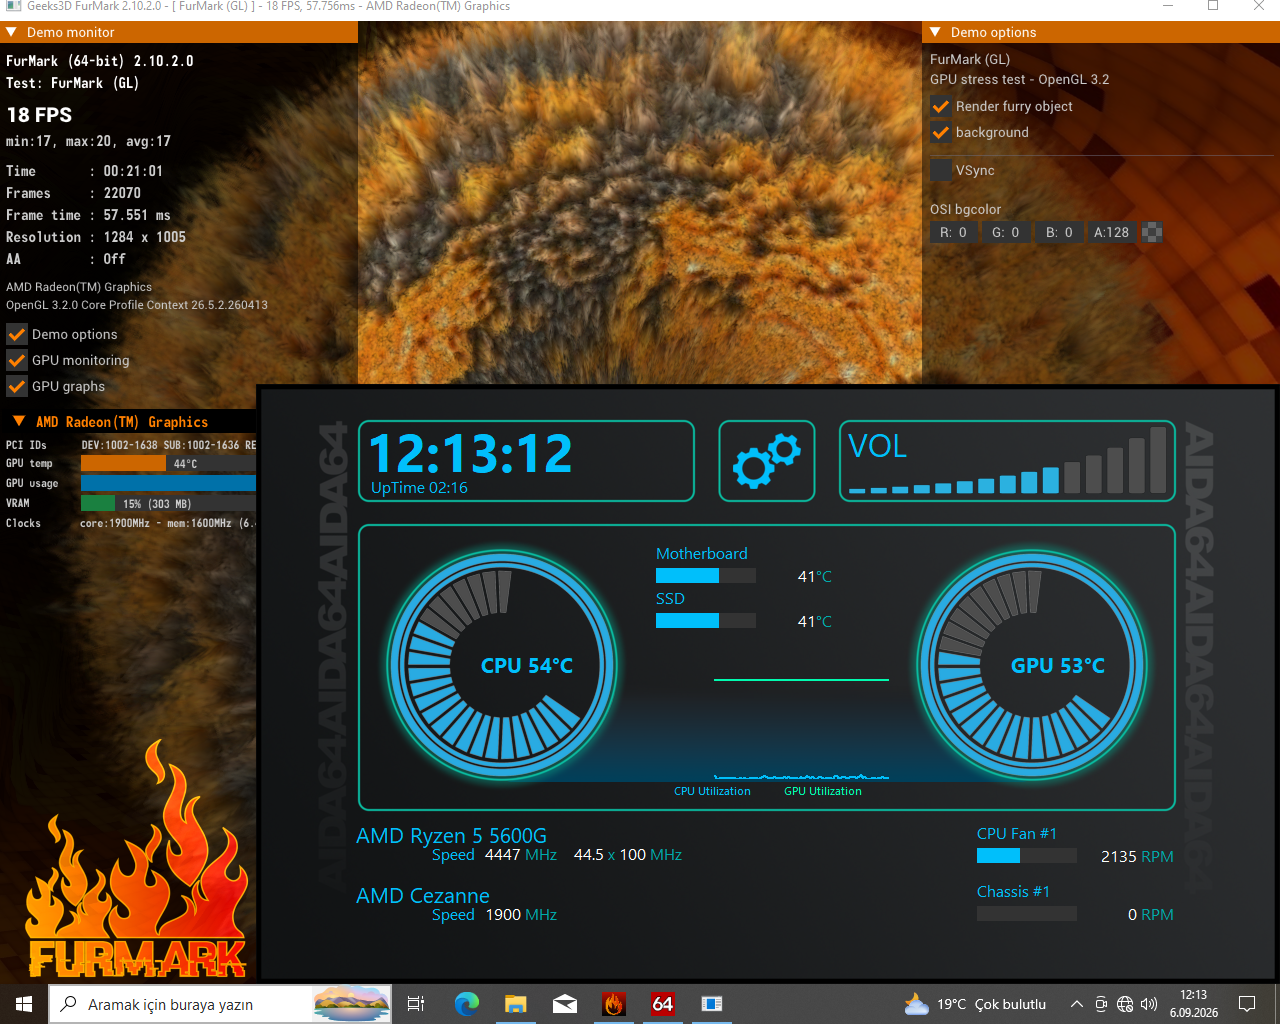
Task: Click the GPU temp 44°C bar
Action: click(168, 463)
